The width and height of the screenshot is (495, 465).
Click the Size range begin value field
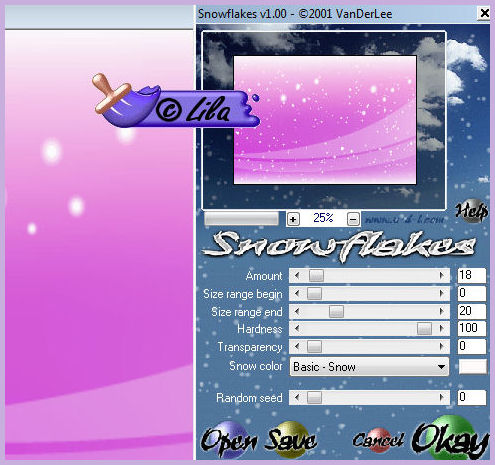[x=472, y=293]
